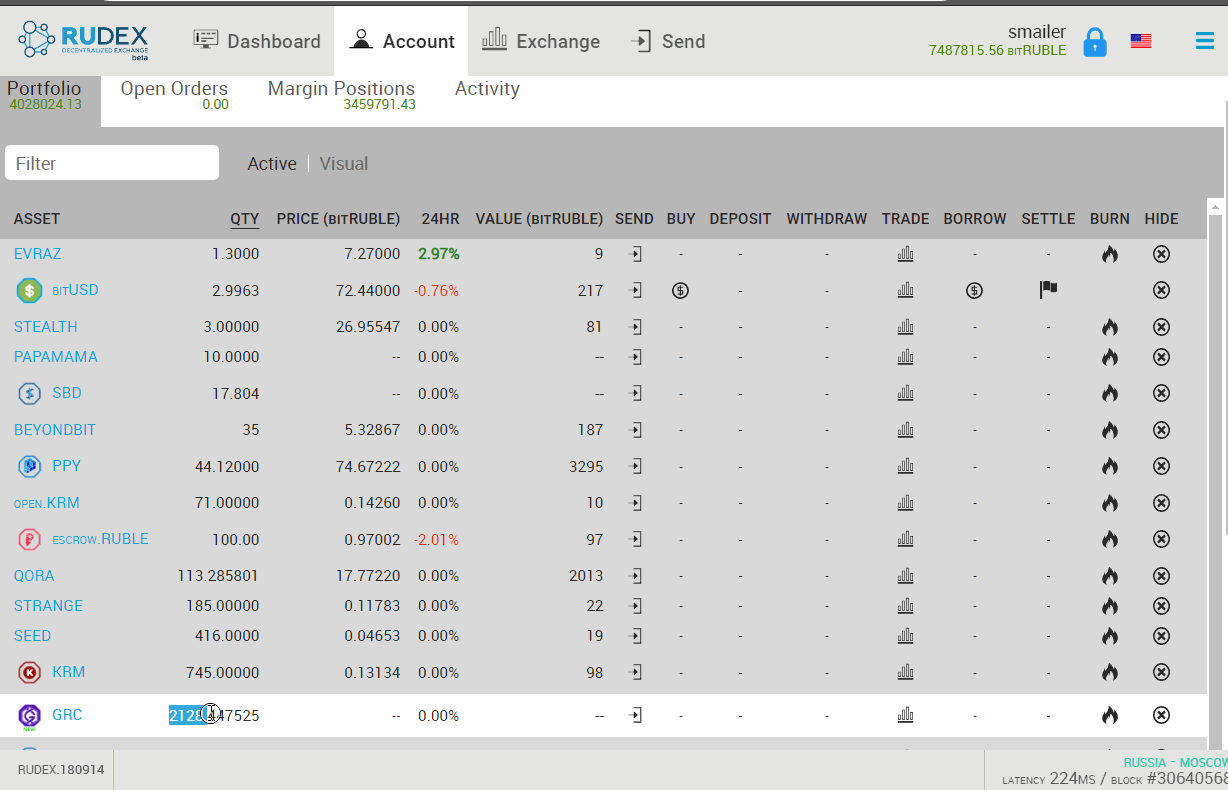This screenshot has height=790, width=1228.
Task: Open trade chart icon for PPY
Action: pyautogui.click(x=905, y=467)
